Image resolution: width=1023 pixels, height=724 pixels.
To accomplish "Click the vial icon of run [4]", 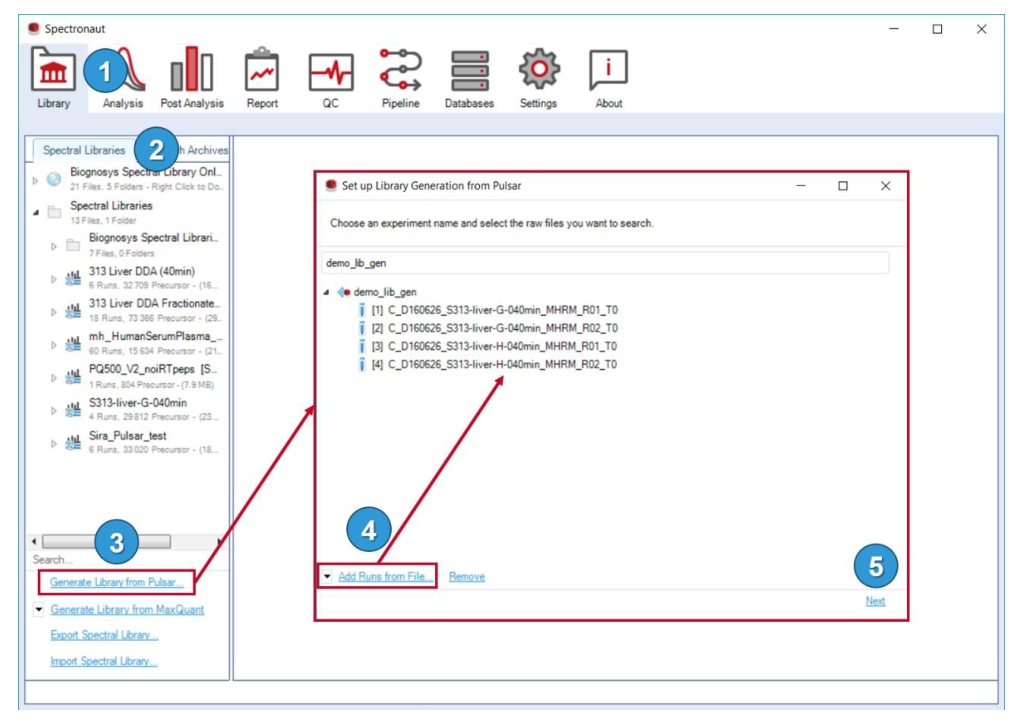I will (x=361, y=365).
